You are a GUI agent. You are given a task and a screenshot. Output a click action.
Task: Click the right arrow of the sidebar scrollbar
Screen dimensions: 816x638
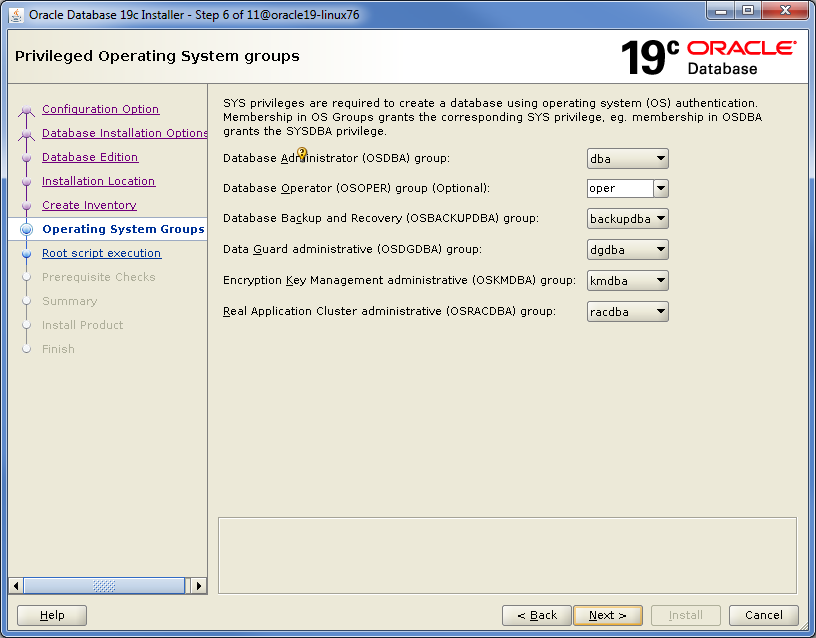tap(199, 586)
